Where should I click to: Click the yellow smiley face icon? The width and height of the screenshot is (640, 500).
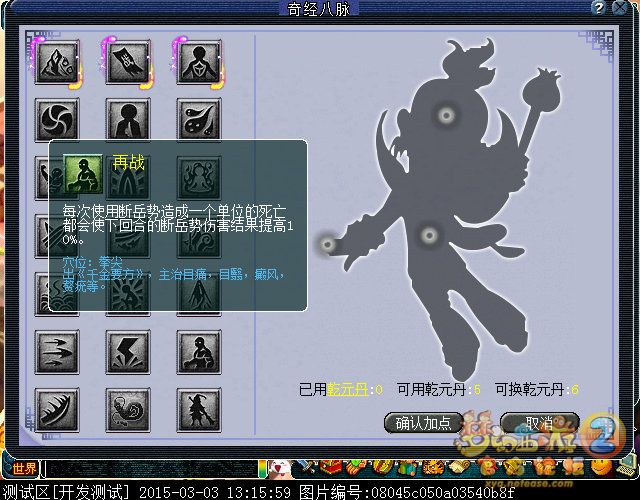[601, 469]
